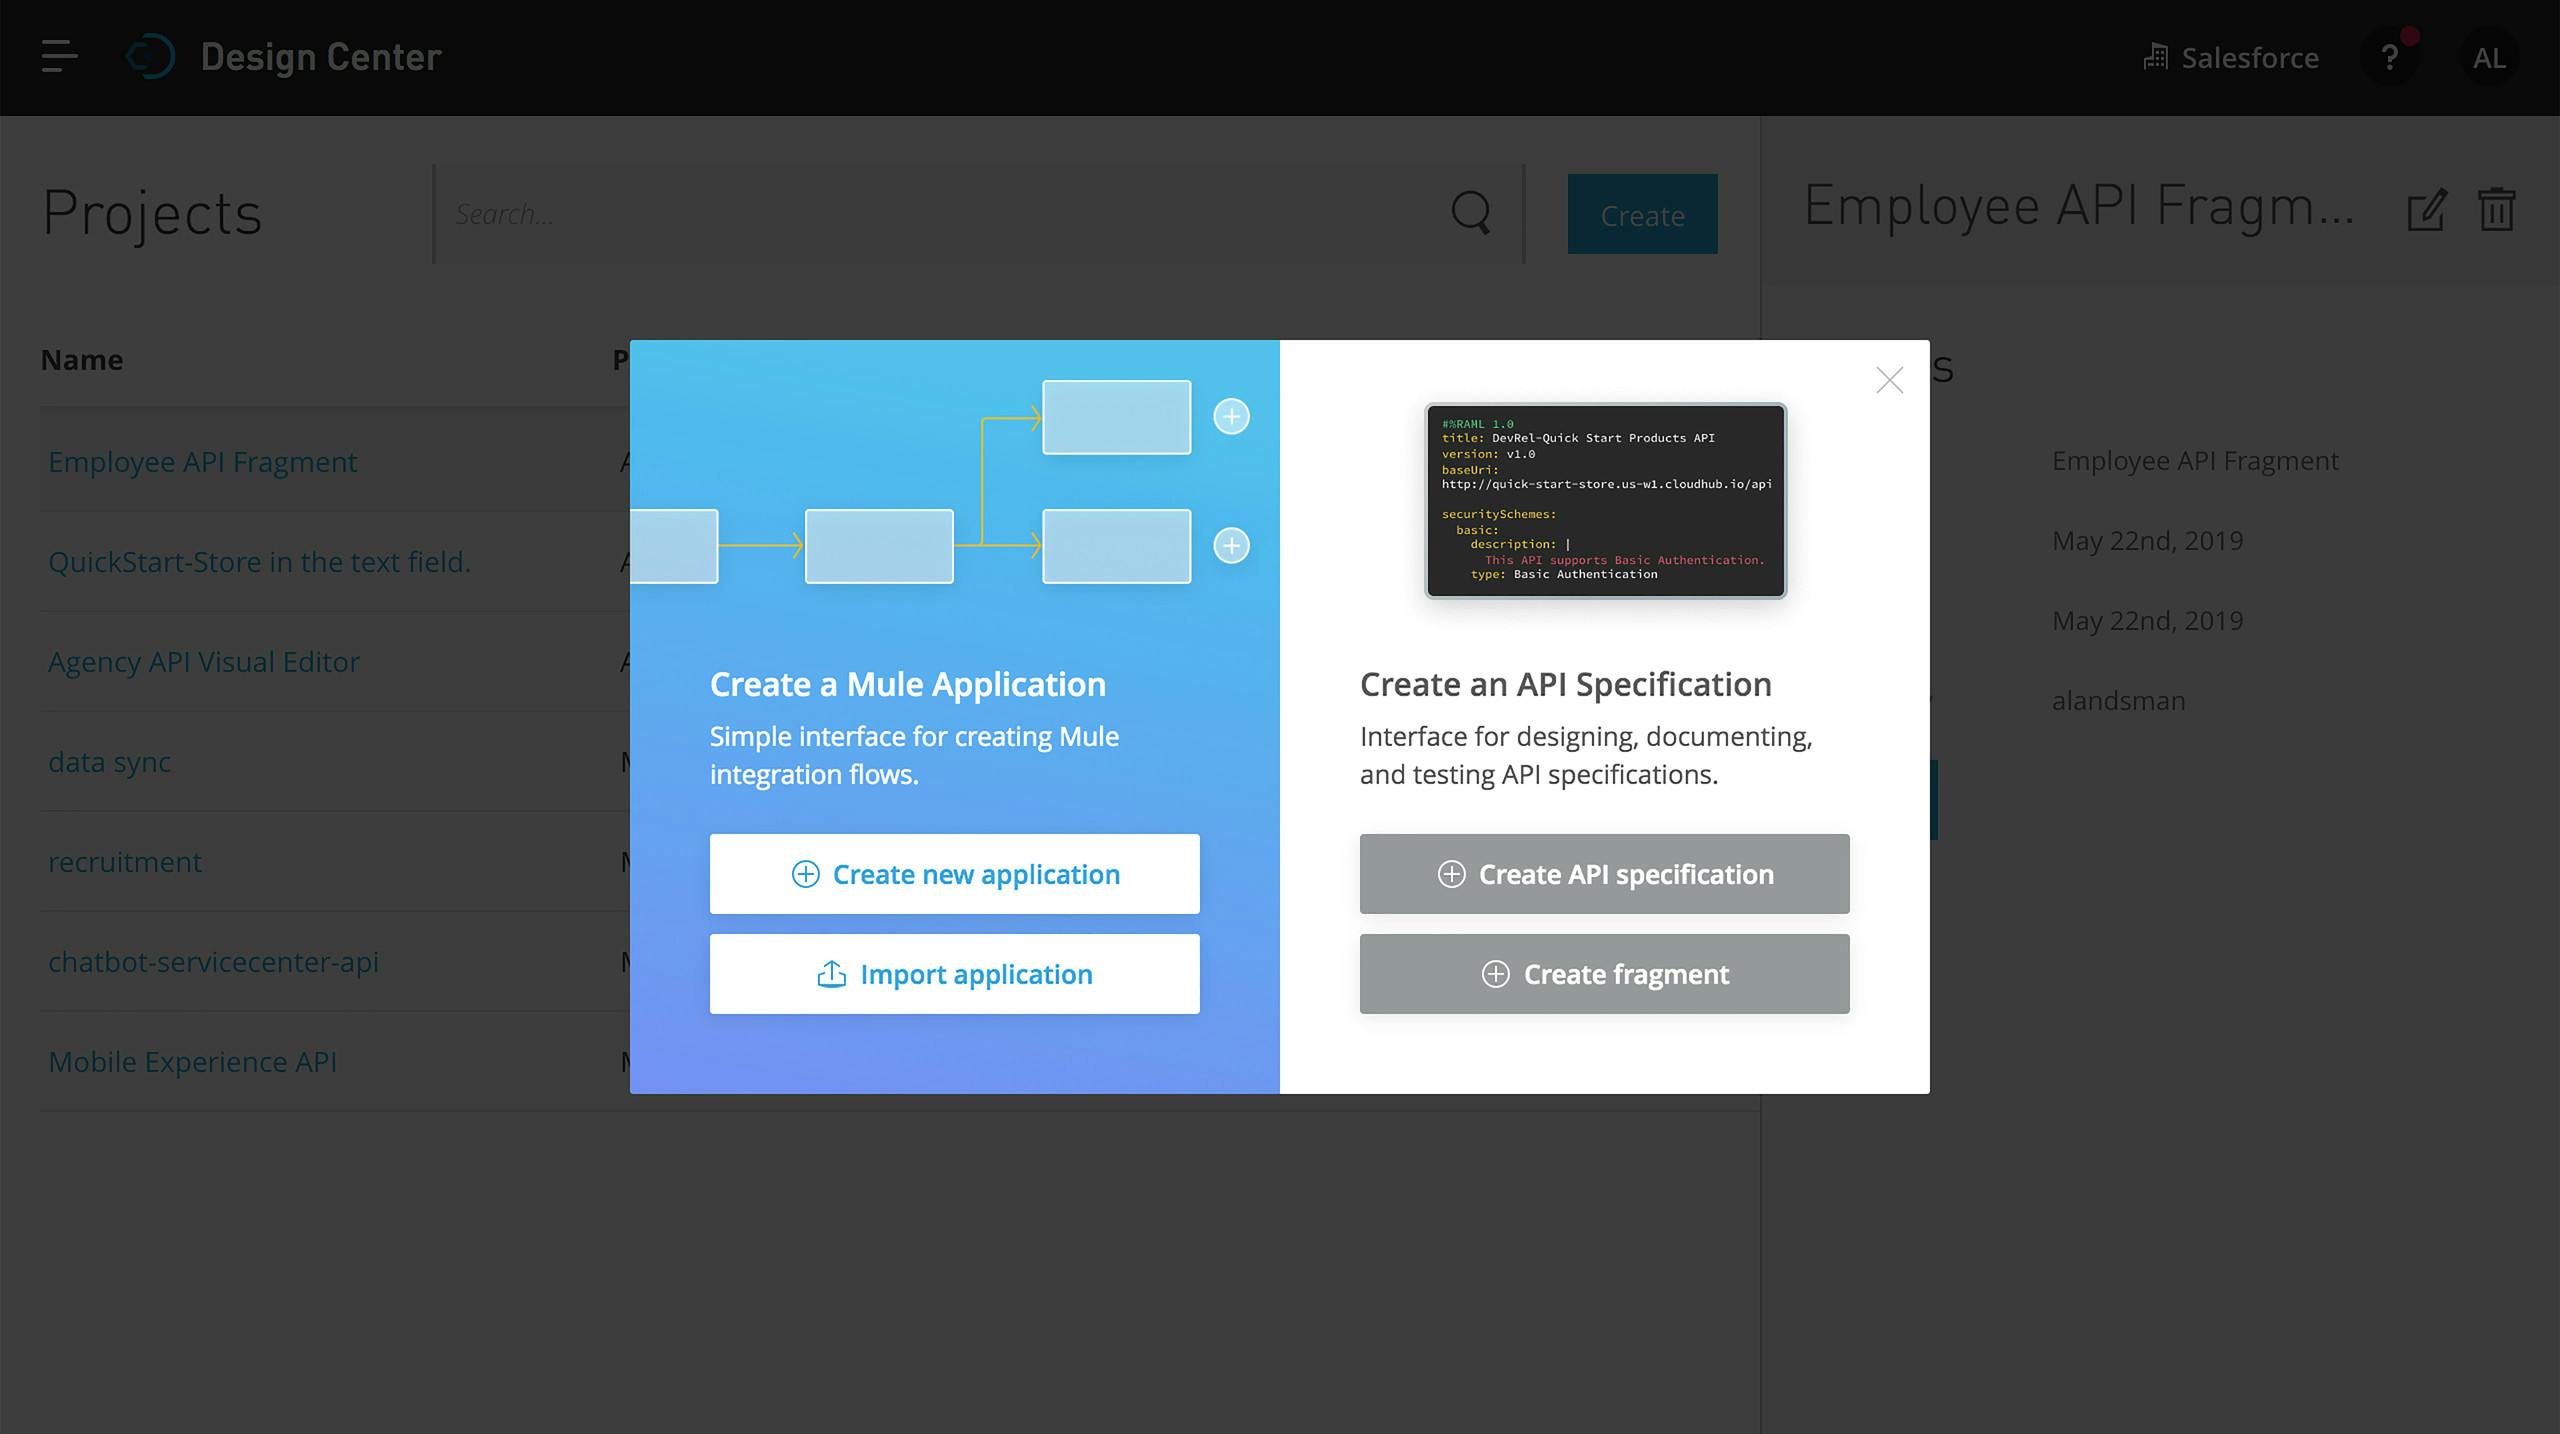The height and width of the screenshot is (1434, 2560).
Task: Click the hamburger menu icon
Action: [x=58, y=56]
